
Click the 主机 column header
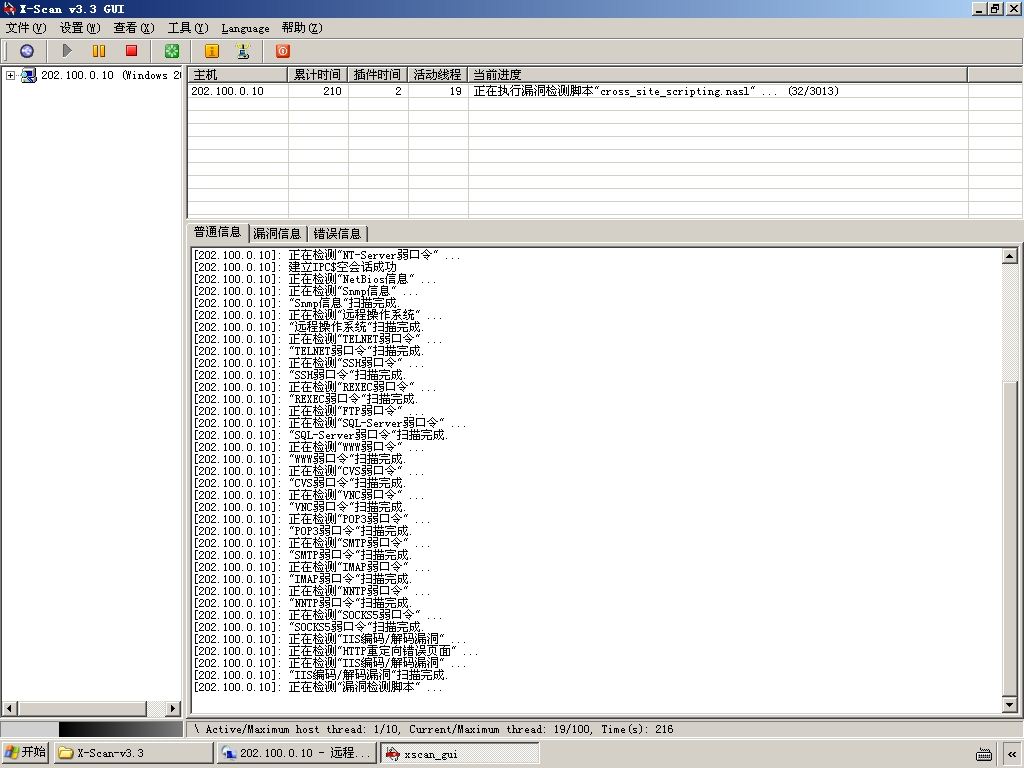[238, 75]
